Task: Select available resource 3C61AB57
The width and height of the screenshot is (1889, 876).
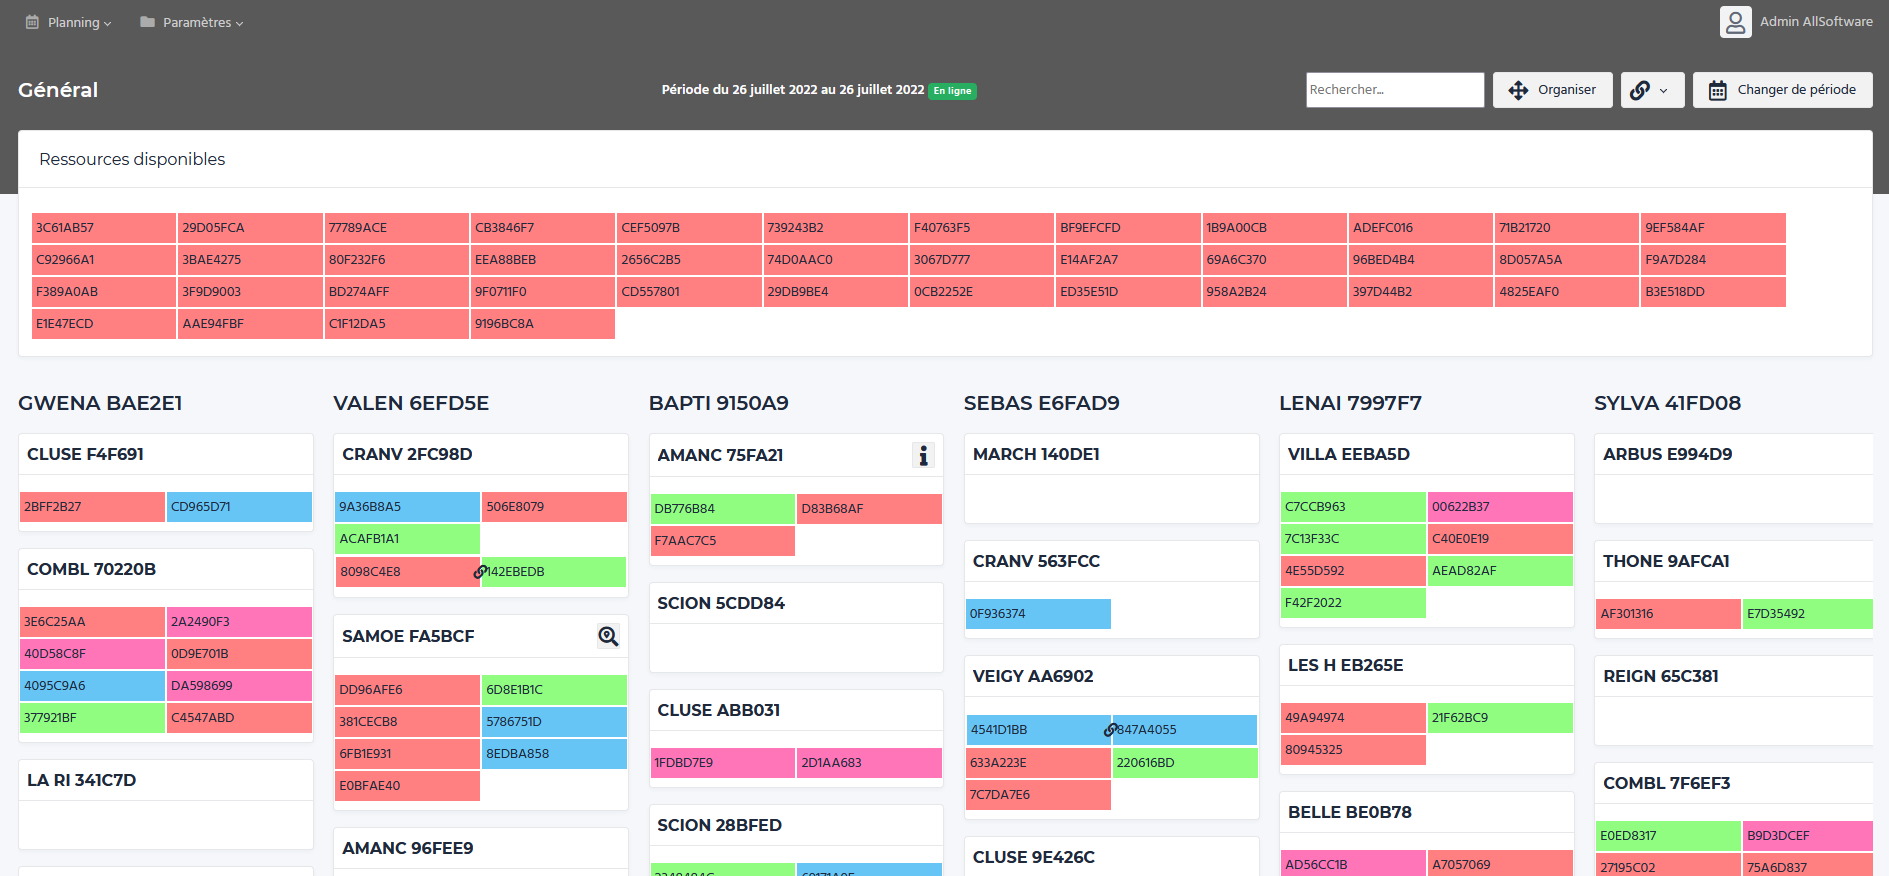Action: pyautogui.click(x=104, y=228)
